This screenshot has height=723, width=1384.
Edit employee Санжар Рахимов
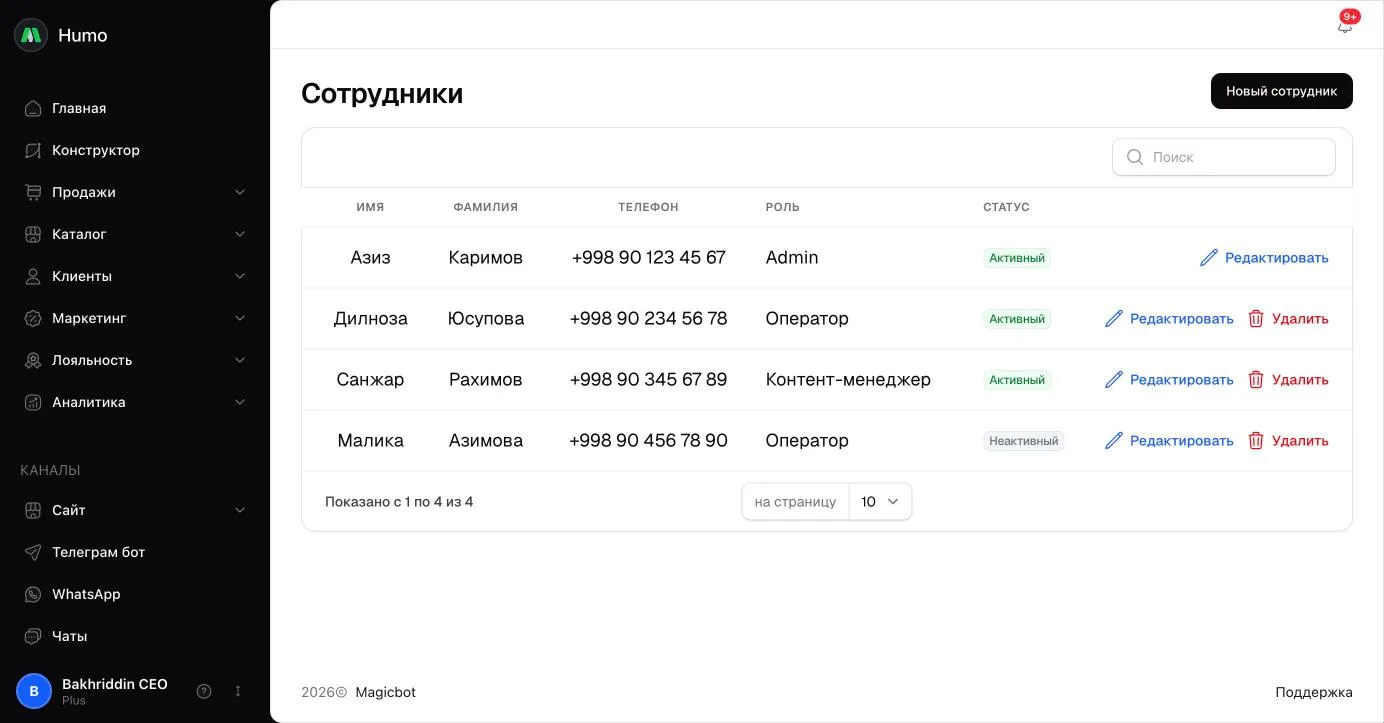pos(1169,380)
